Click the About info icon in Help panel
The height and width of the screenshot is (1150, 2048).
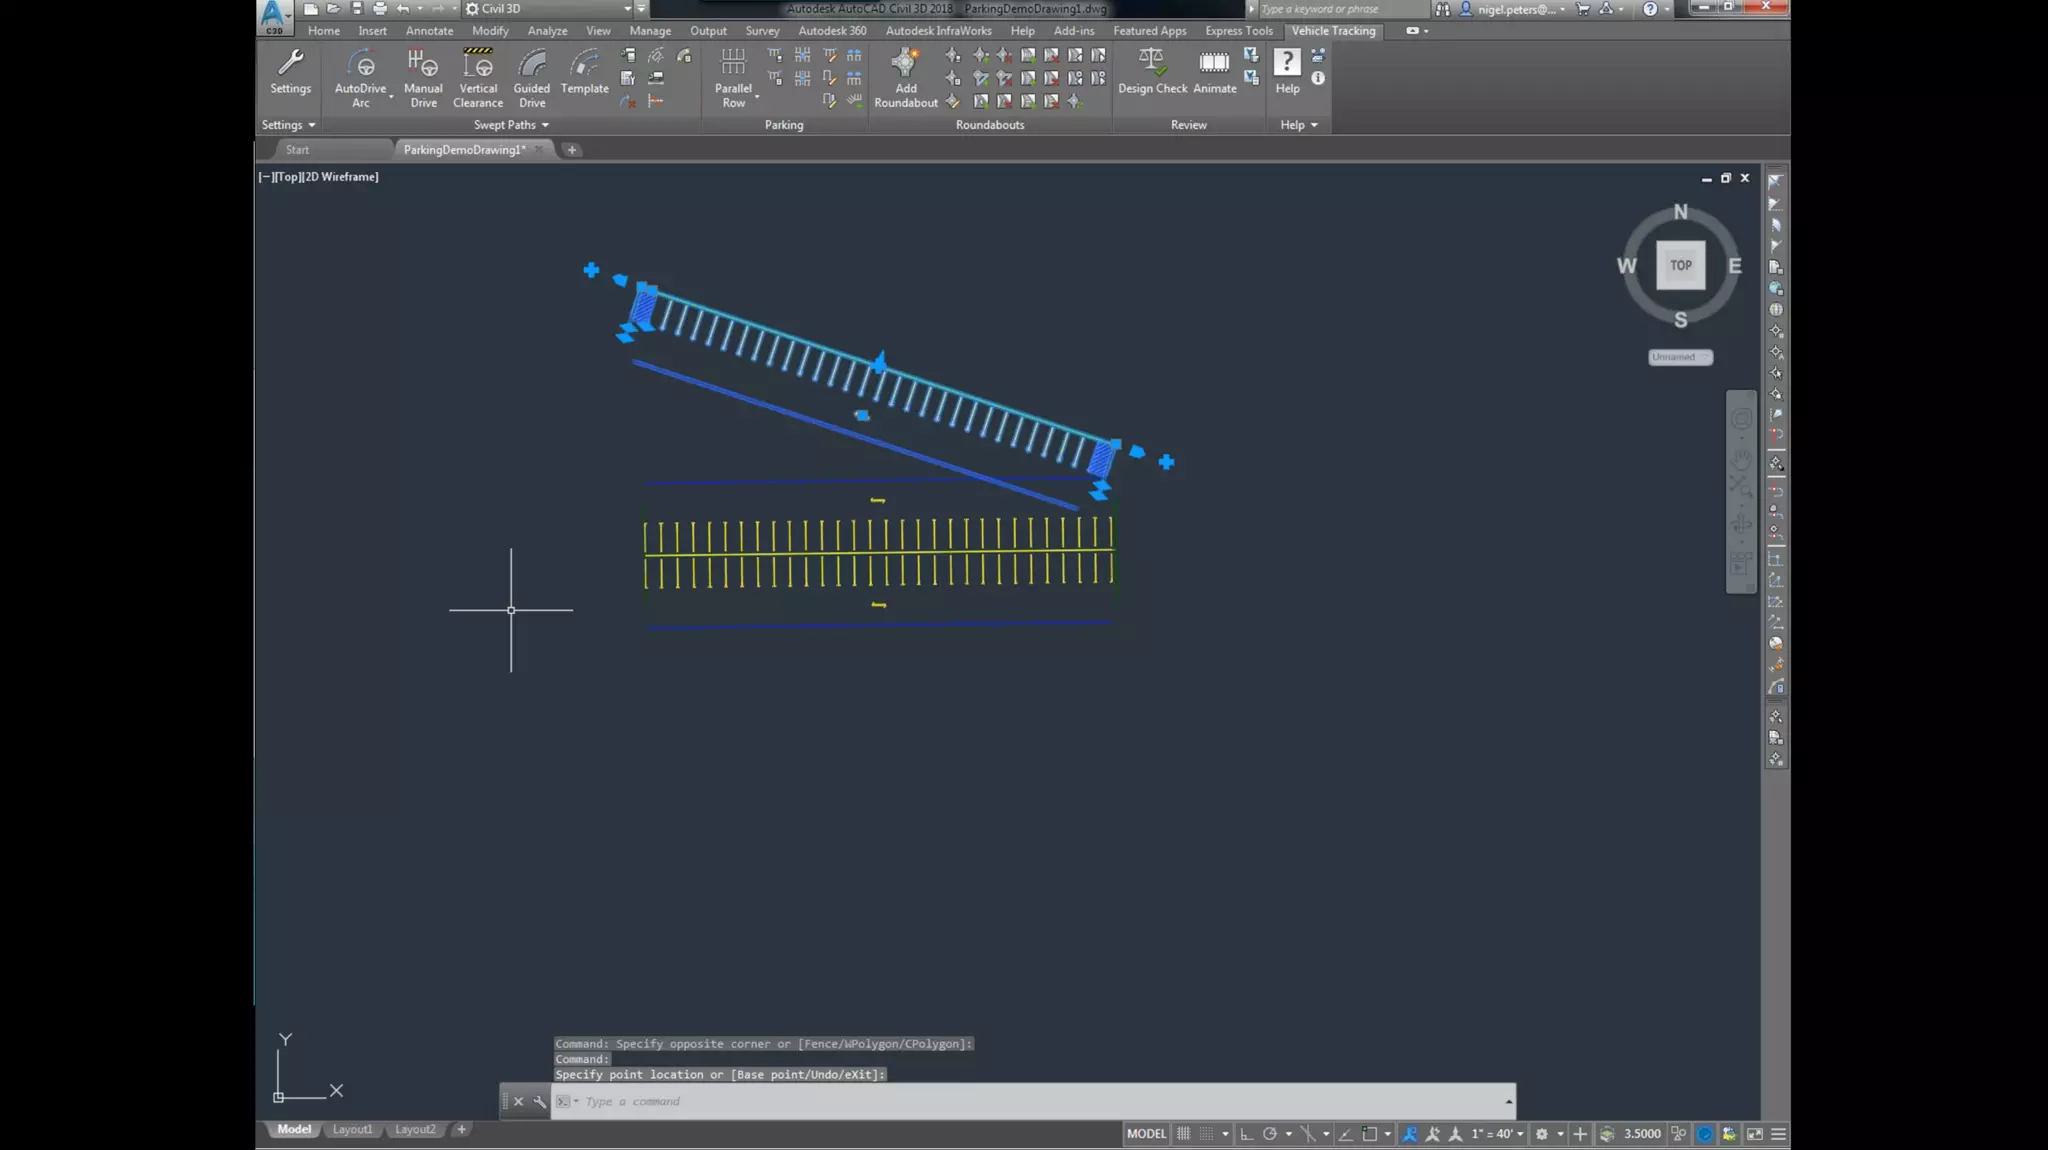click(1318, 78)
